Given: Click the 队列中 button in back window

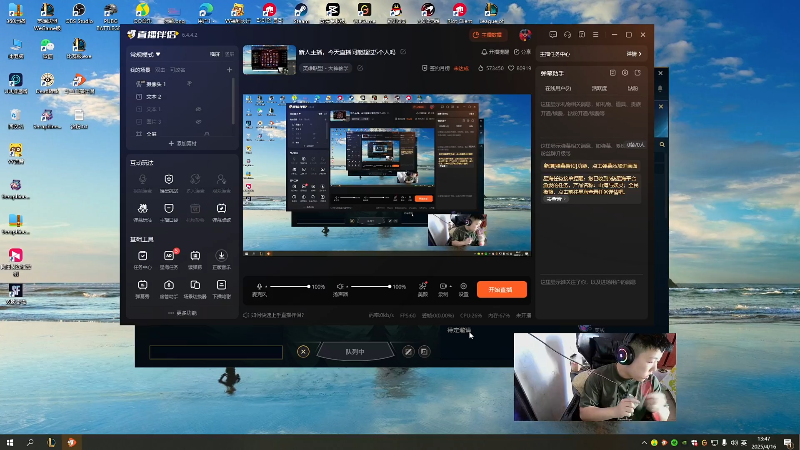Looking at the screenshot, I should coord(355,352).
